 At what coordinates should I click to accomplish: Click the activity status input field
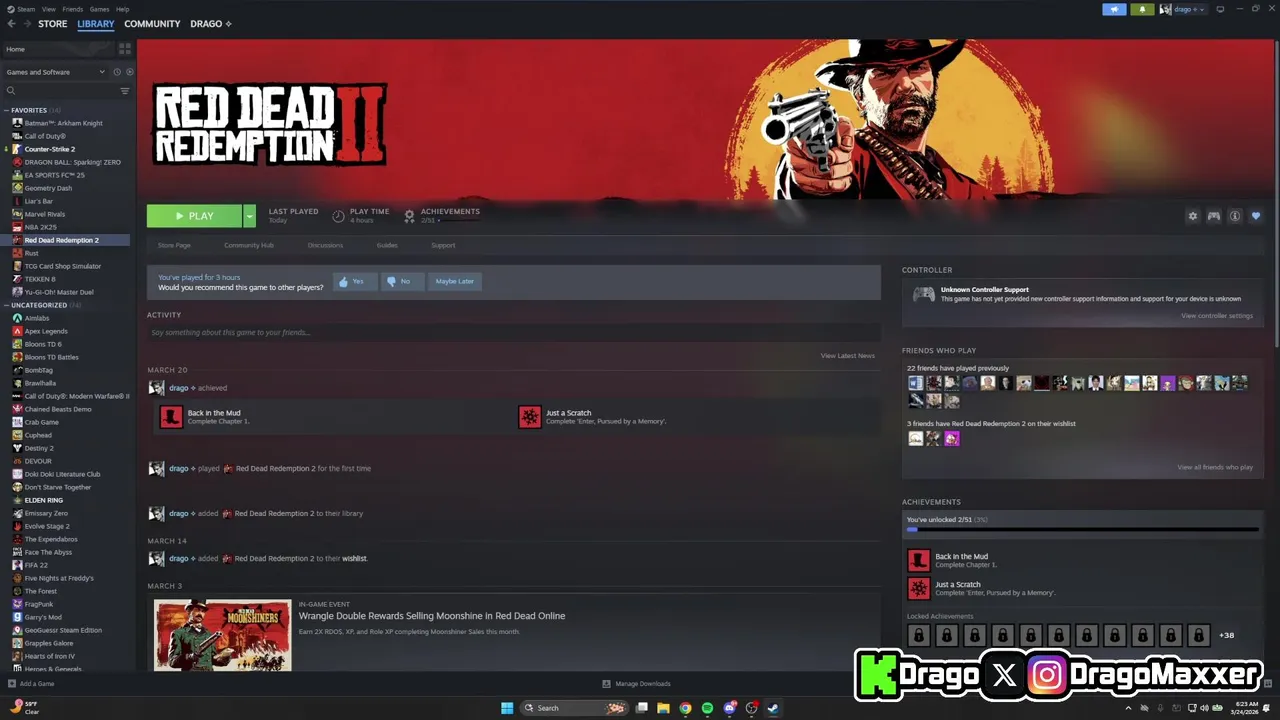tap(513, 332)
